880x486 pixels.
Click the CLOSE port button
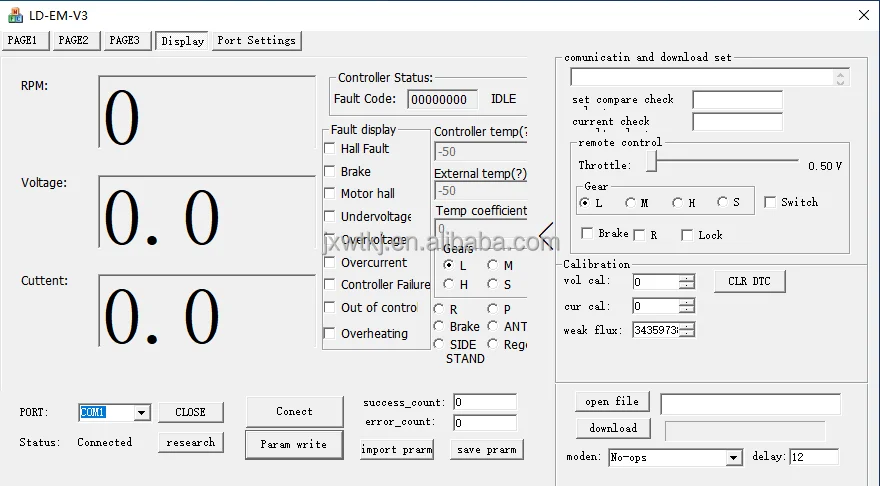pyautogui.click(x=191, y=412)
